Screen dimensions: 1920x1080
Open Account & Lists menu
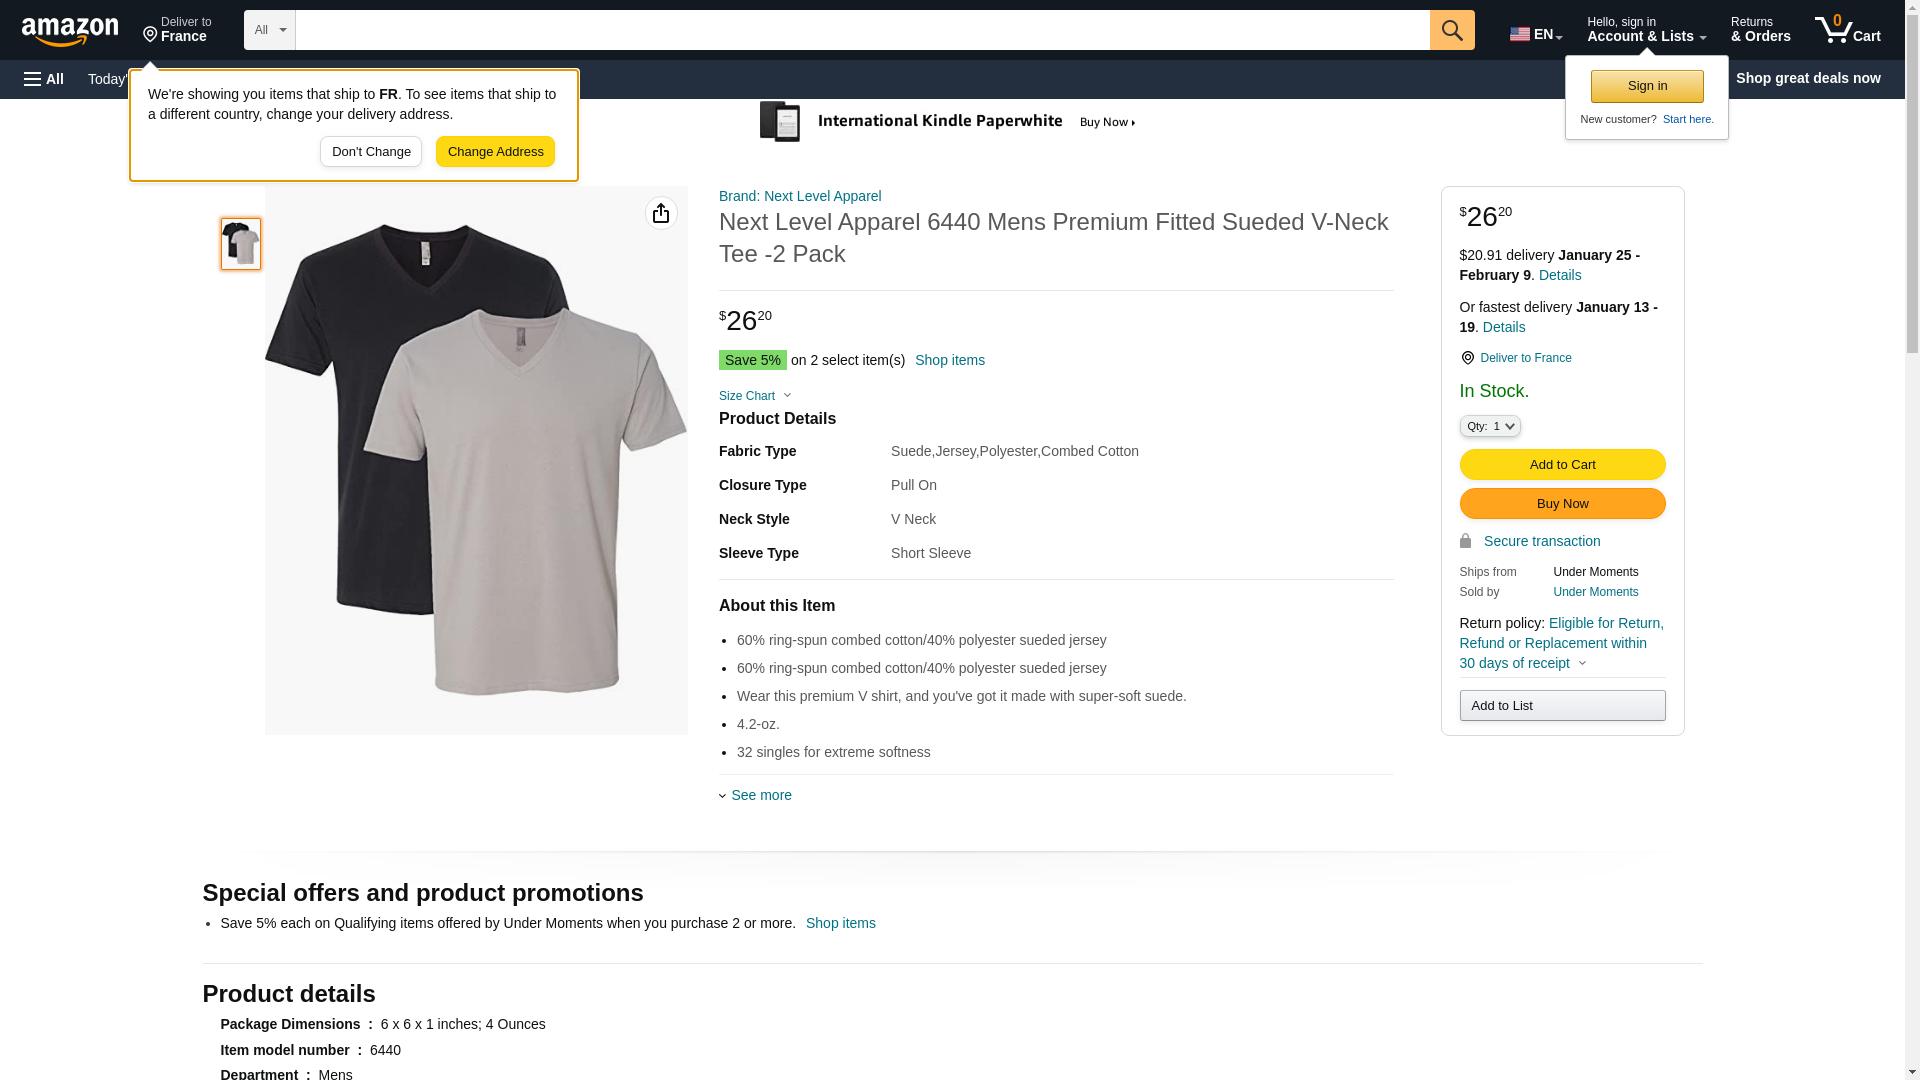1646,30
